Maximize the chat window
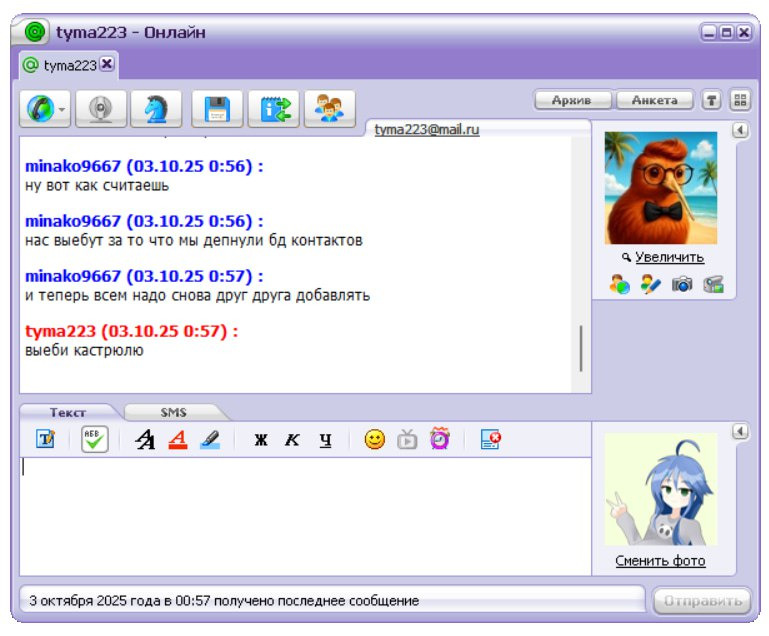769x636 pixels. coord(727,33)
